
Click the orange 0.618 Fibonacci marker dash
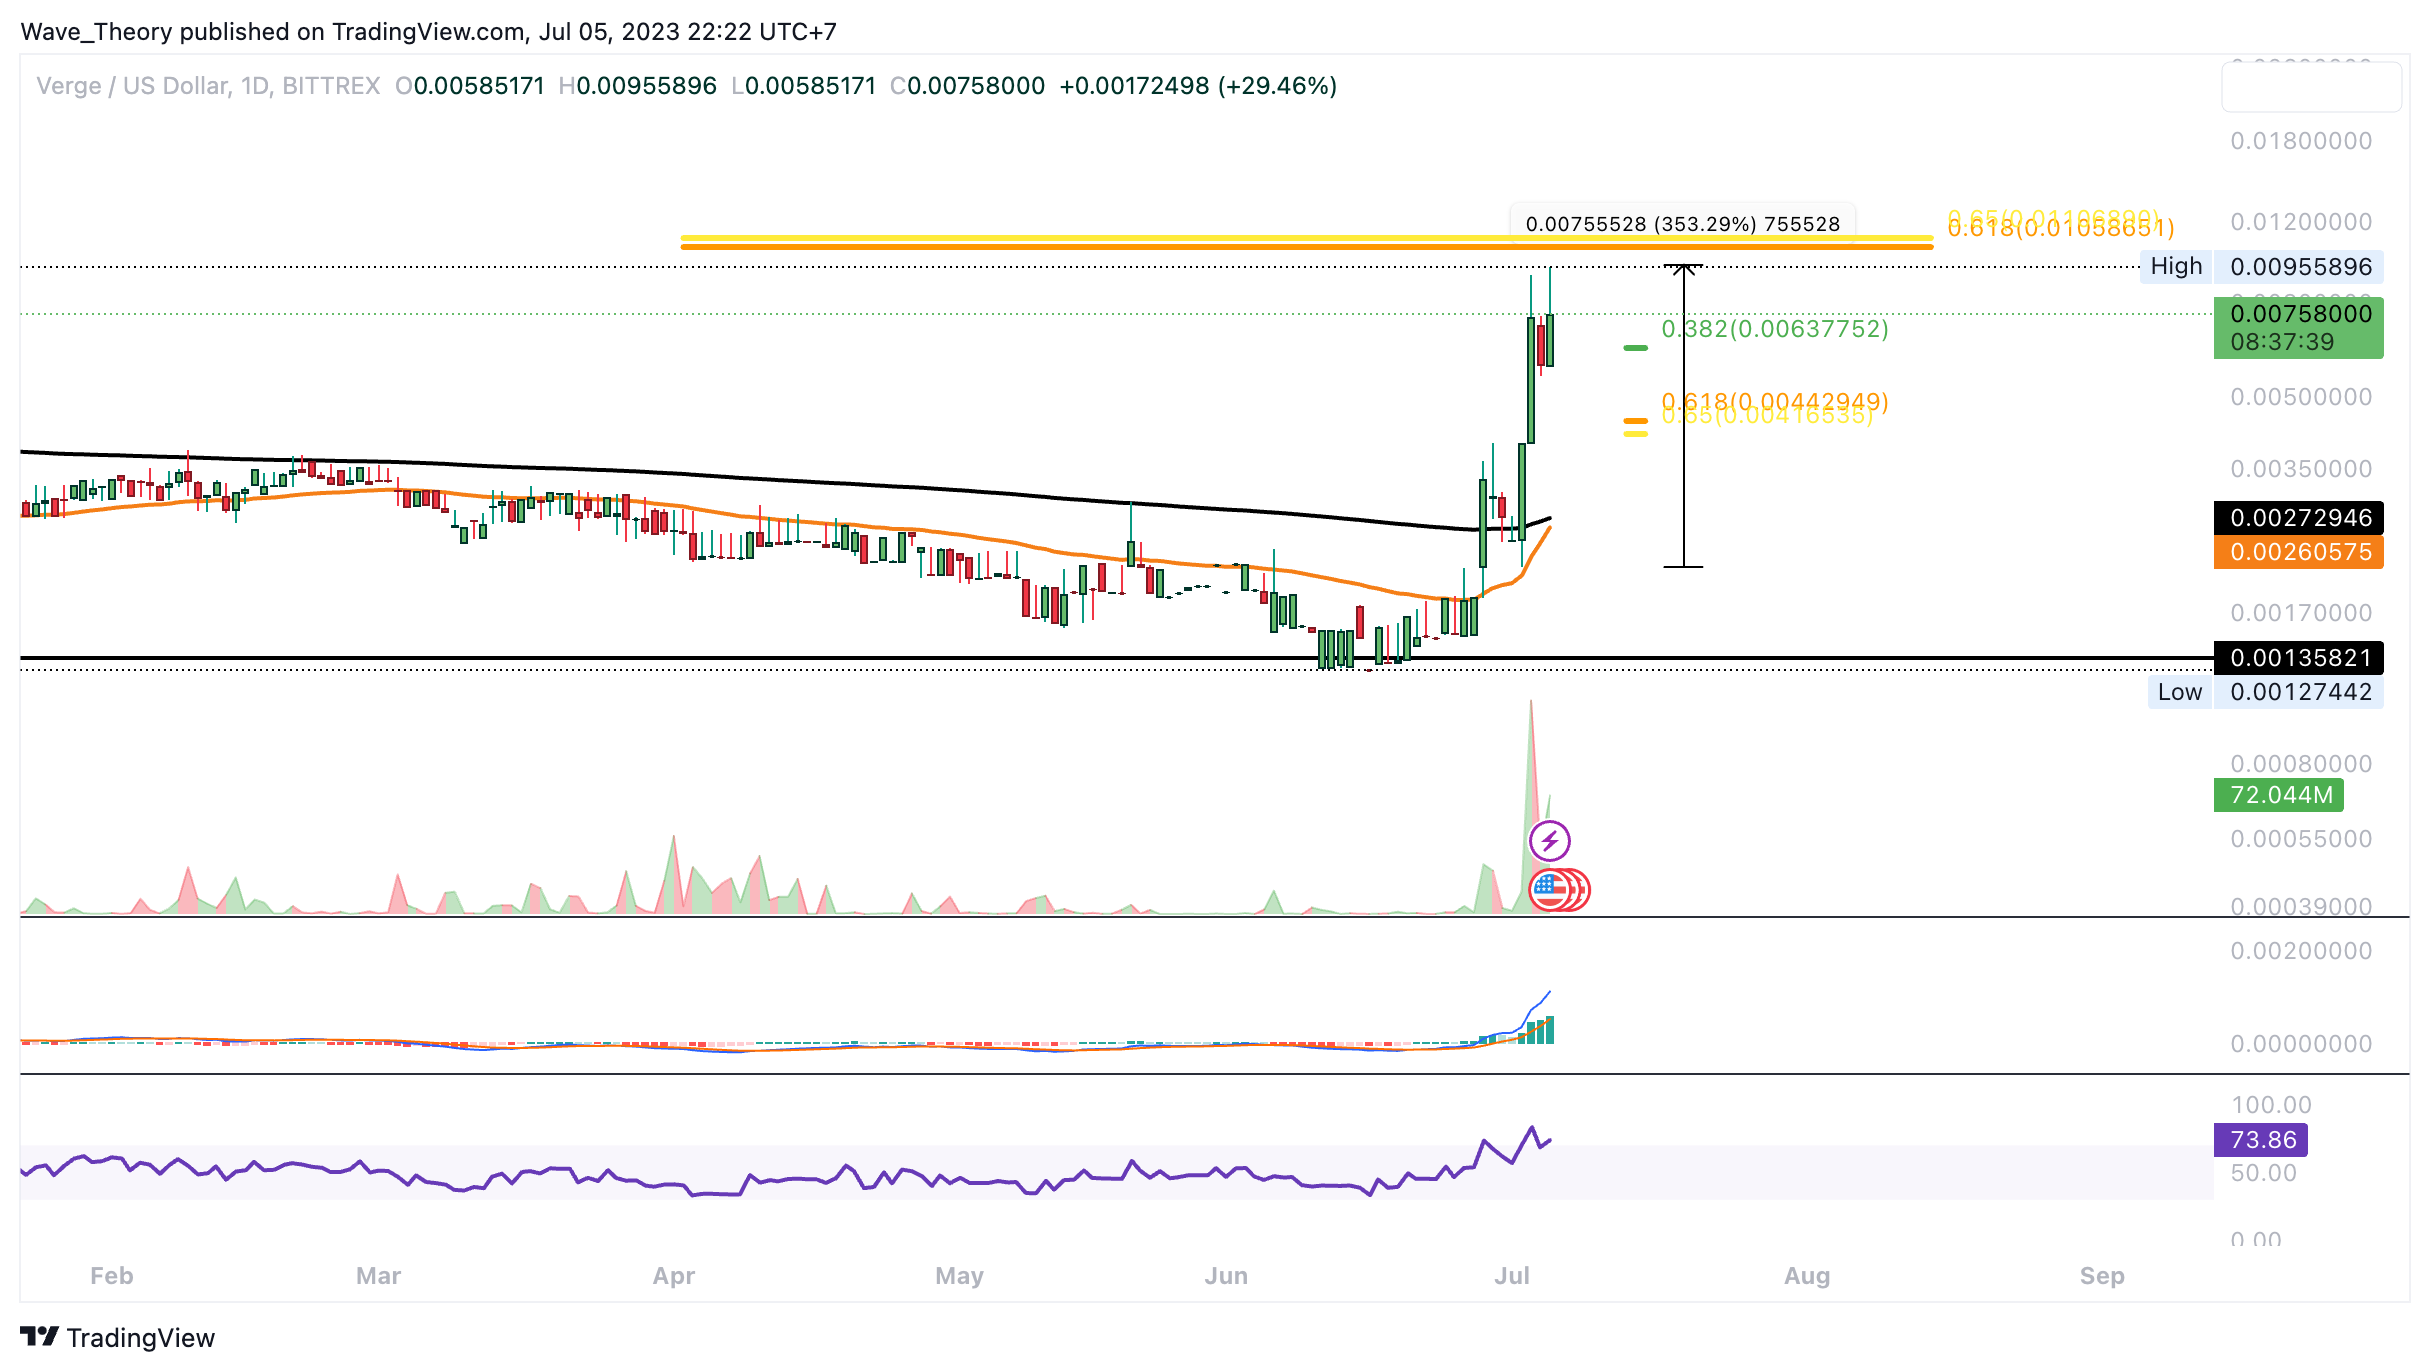coord(1635,421)
